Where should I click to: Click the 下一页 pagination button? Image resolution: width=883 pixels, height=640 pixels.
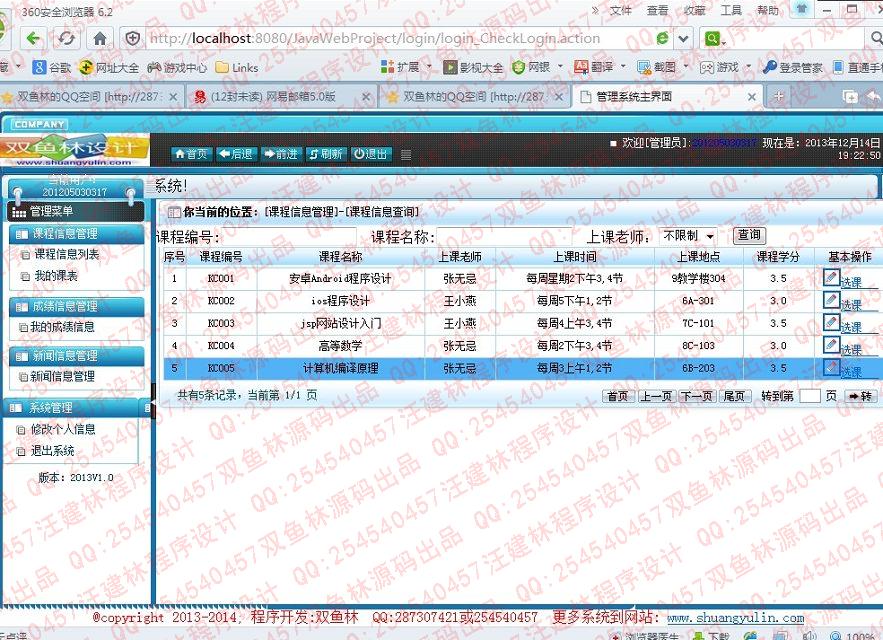pos(697,396)
